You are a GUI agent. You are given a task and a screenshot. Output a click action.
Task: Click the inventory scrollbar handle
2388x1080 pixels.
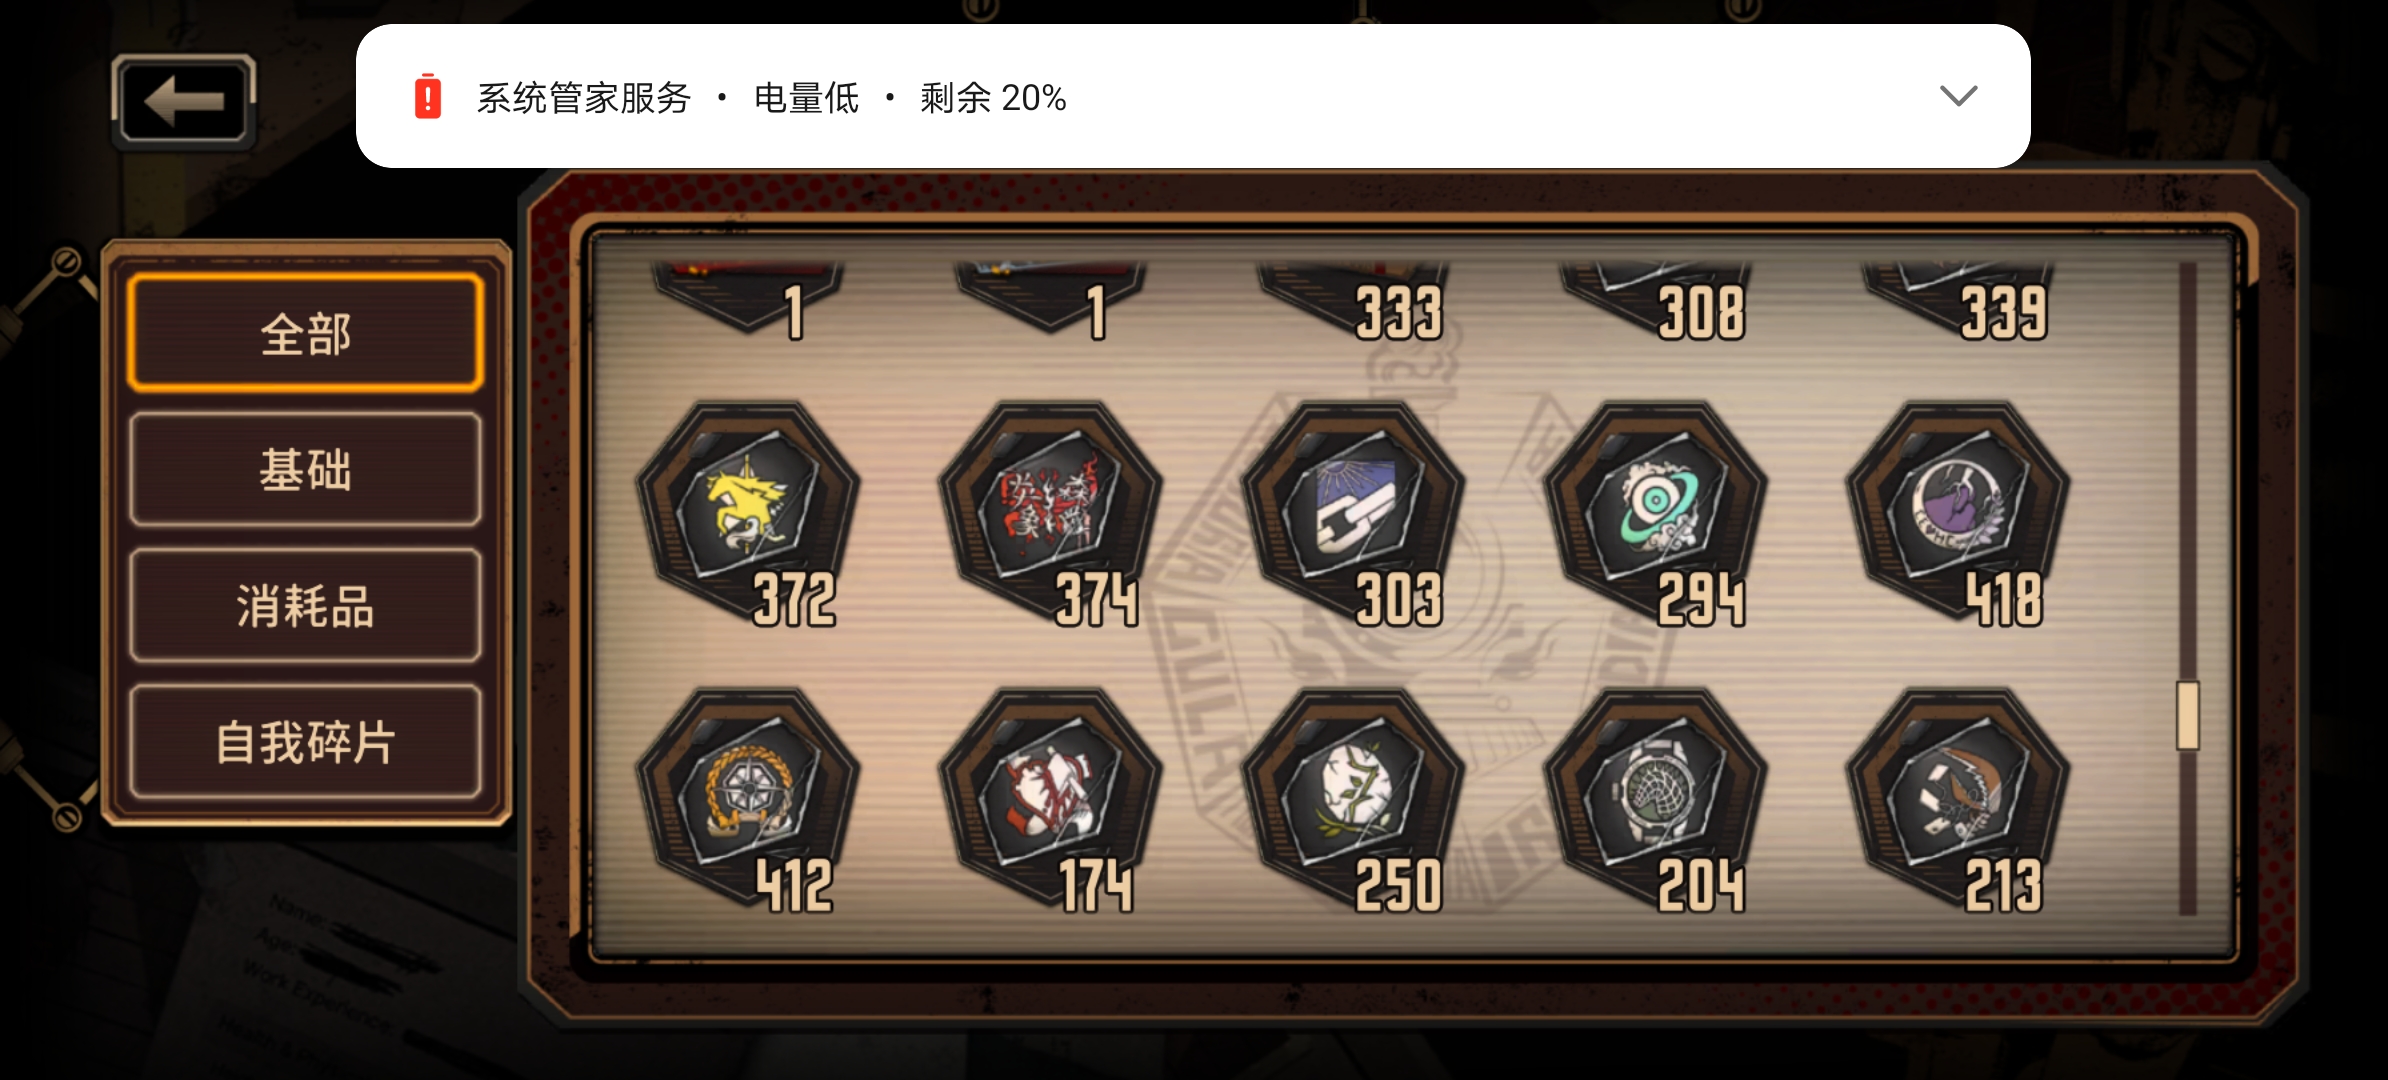point(2188,715)
